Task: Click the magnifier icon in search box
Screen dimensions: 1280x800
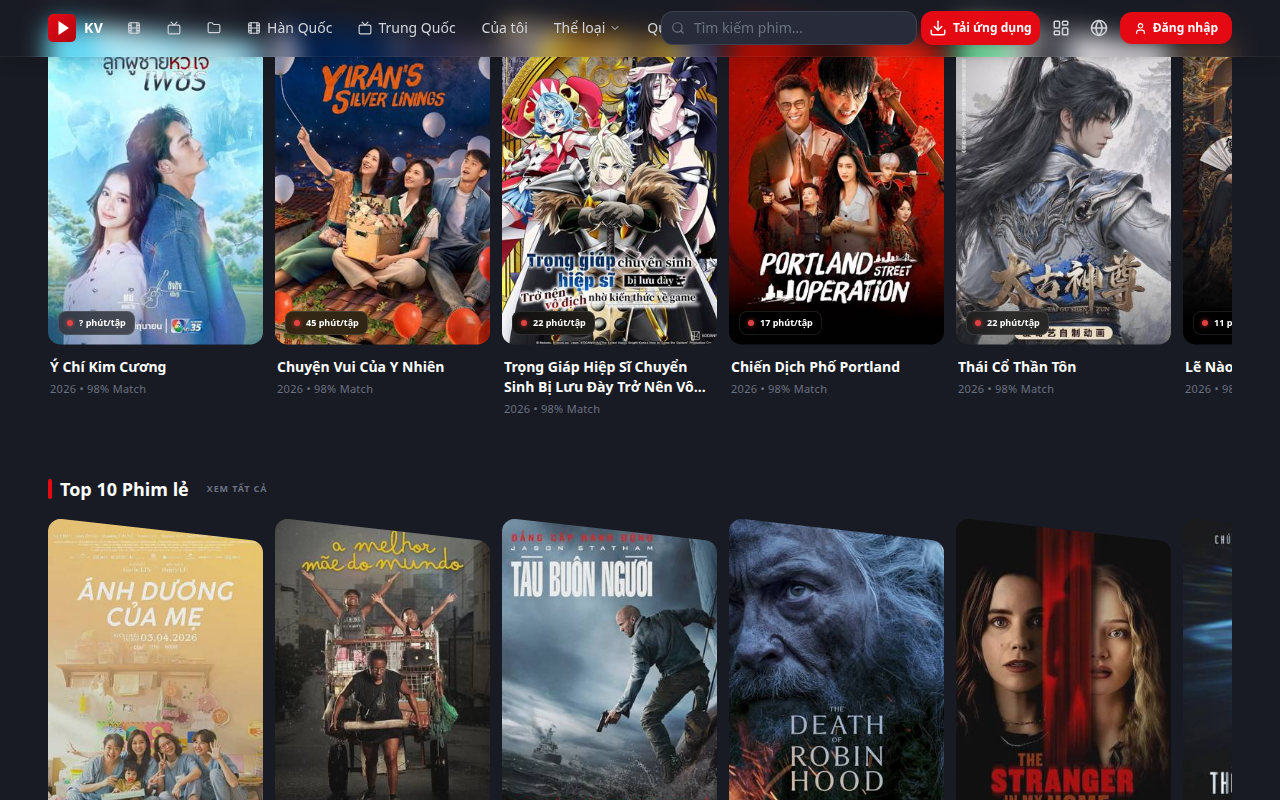Action: pyautogui.click(x=678, y=28)
